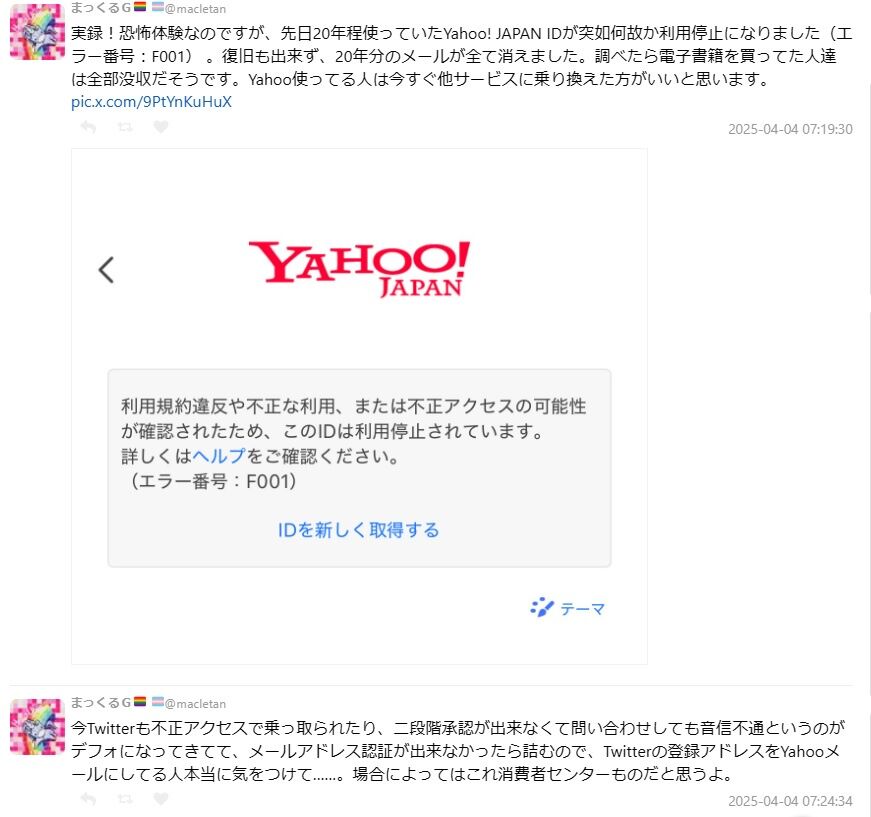
Task: Click heart like icon under first tweet
Action: pos(161,127)
